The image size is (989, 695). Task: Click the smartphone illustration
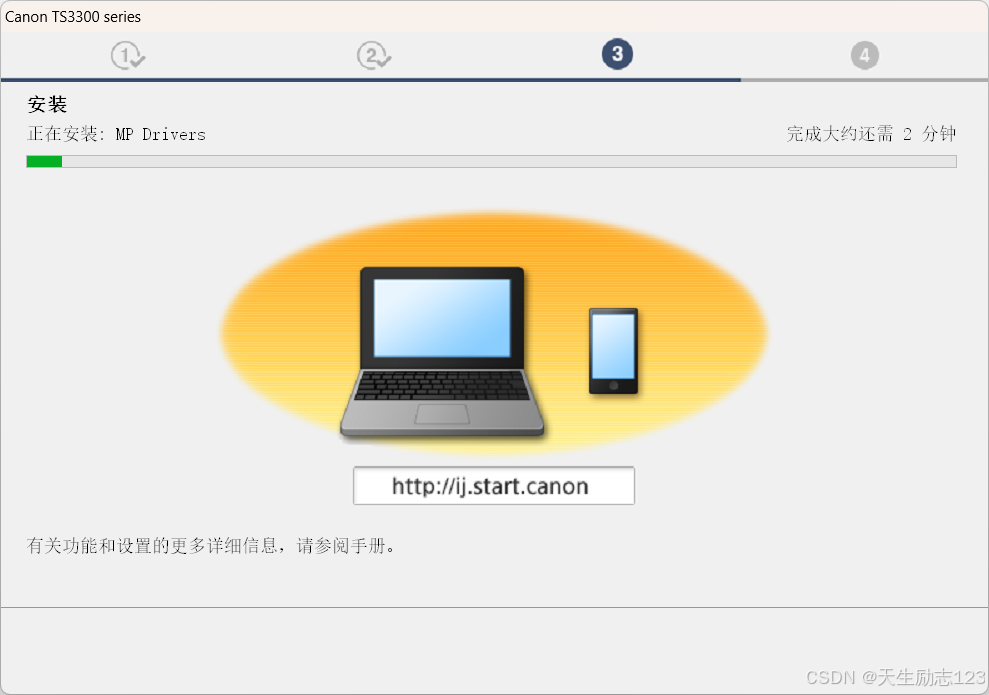[x=614, y=351]
